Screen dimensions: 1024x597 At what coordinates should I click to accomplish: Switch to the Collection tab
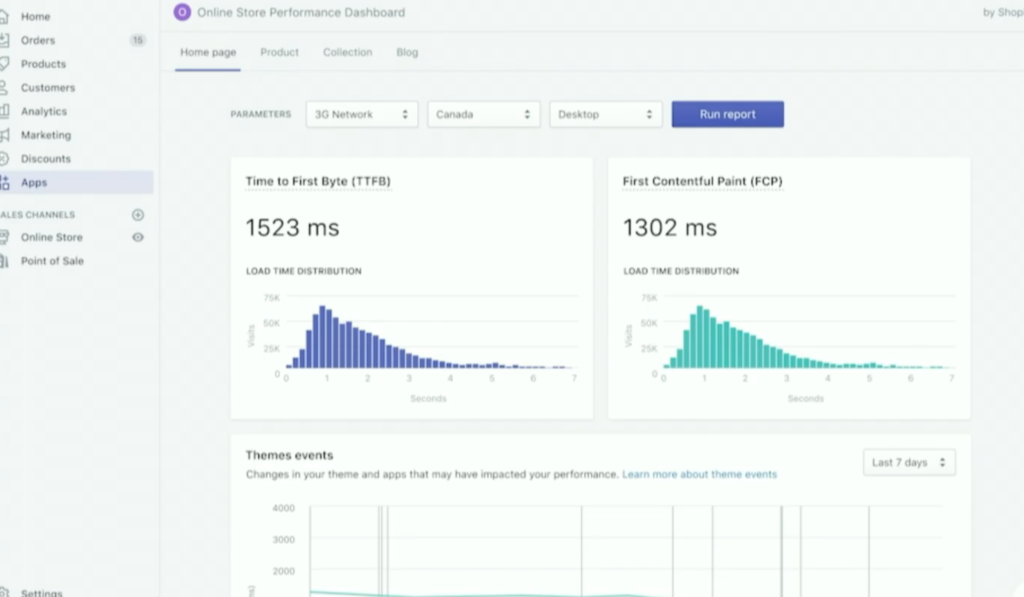[347, 52]
